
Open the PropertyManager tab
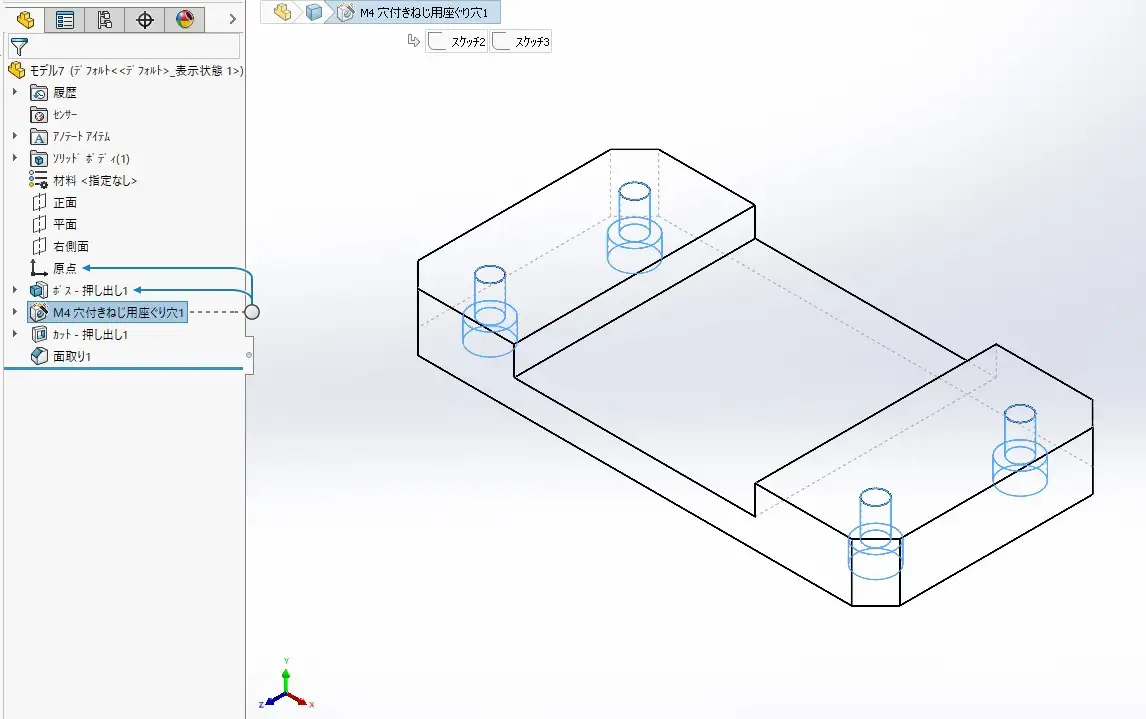pyautogui.click(x=65, y=19)
